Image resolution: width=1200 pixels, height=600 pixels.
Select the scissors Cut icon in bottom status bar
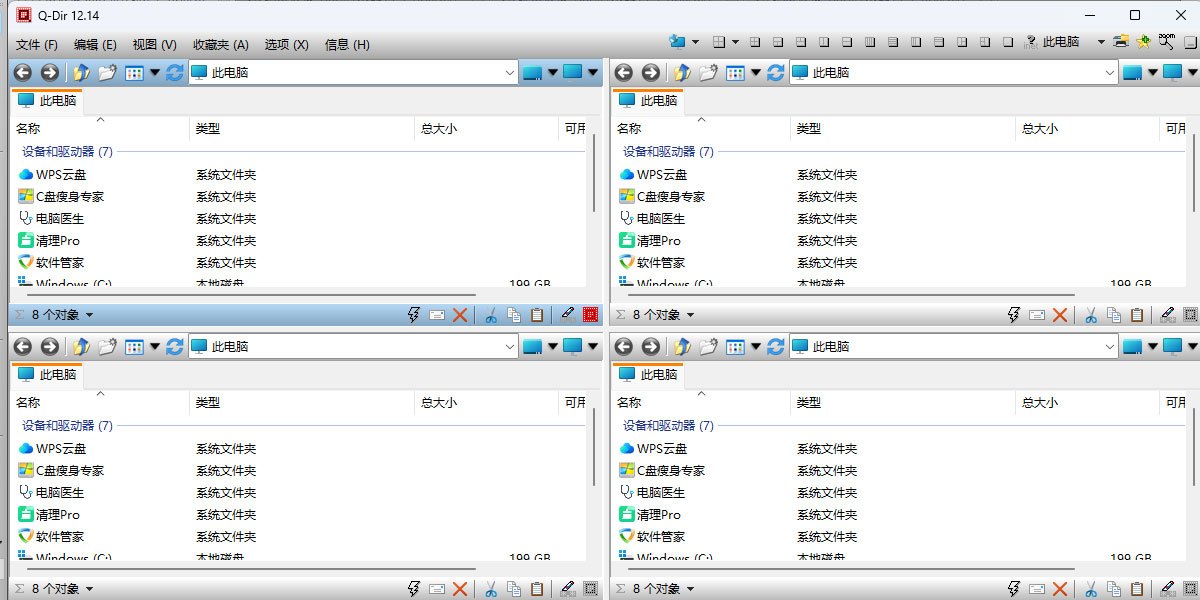click(492, 589)
